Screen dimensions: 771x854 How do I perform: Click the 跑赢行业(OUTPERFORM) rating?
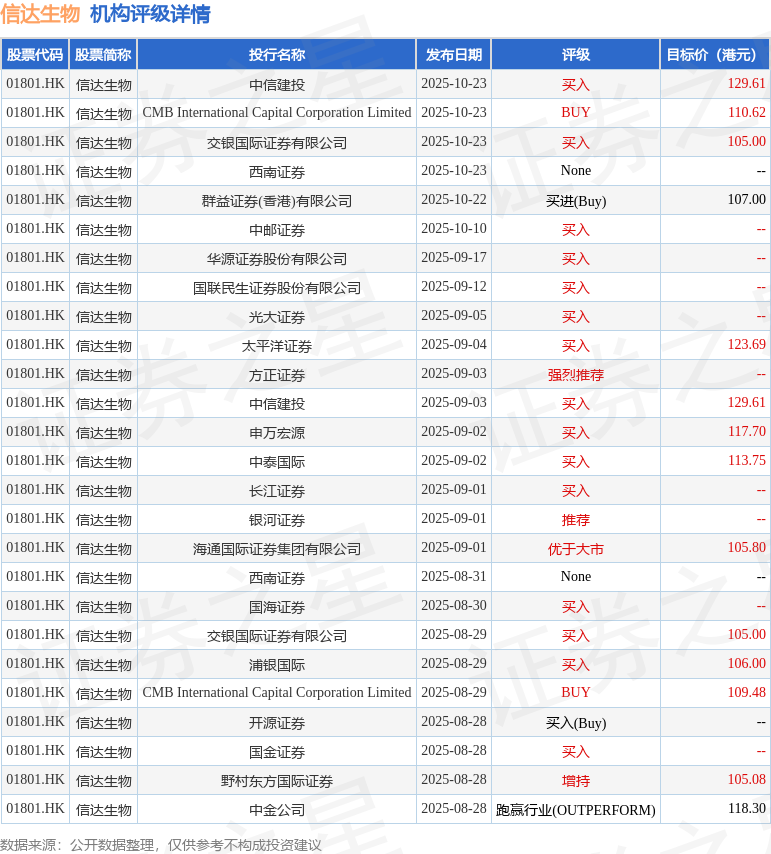point(576,810)
